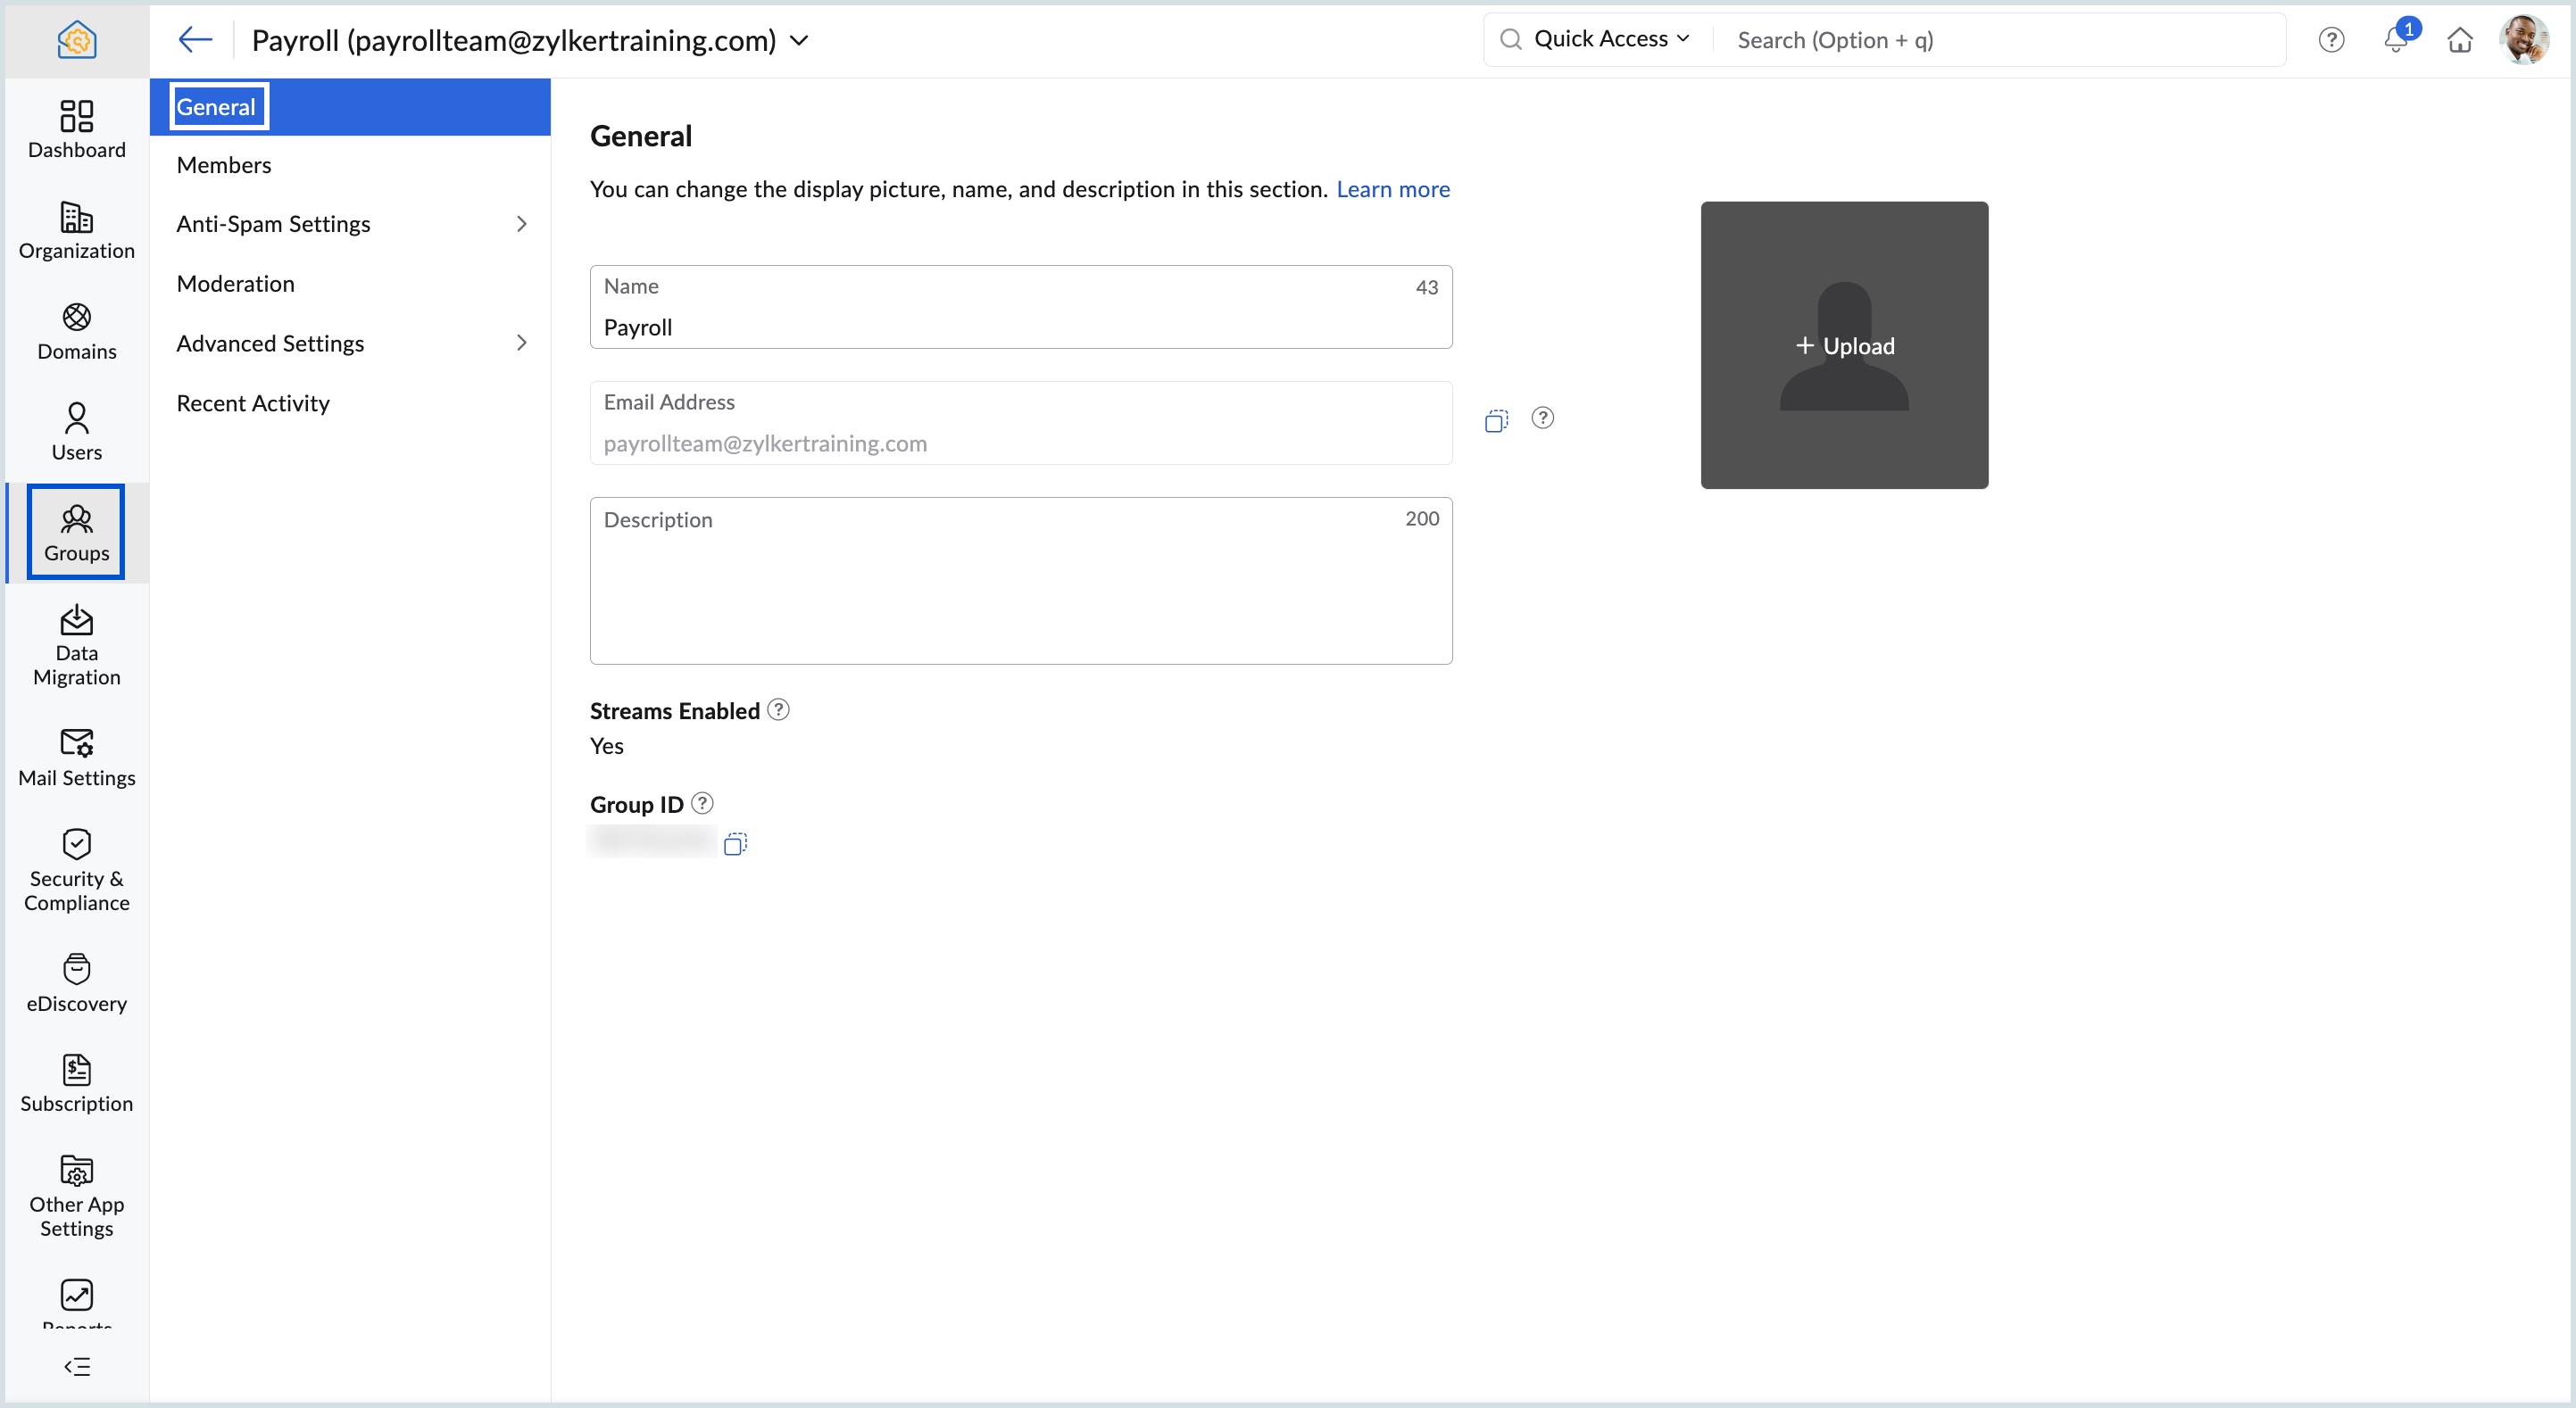
Task: Expand Advanced Settings submenu
Action: click(x=350, y=343)
